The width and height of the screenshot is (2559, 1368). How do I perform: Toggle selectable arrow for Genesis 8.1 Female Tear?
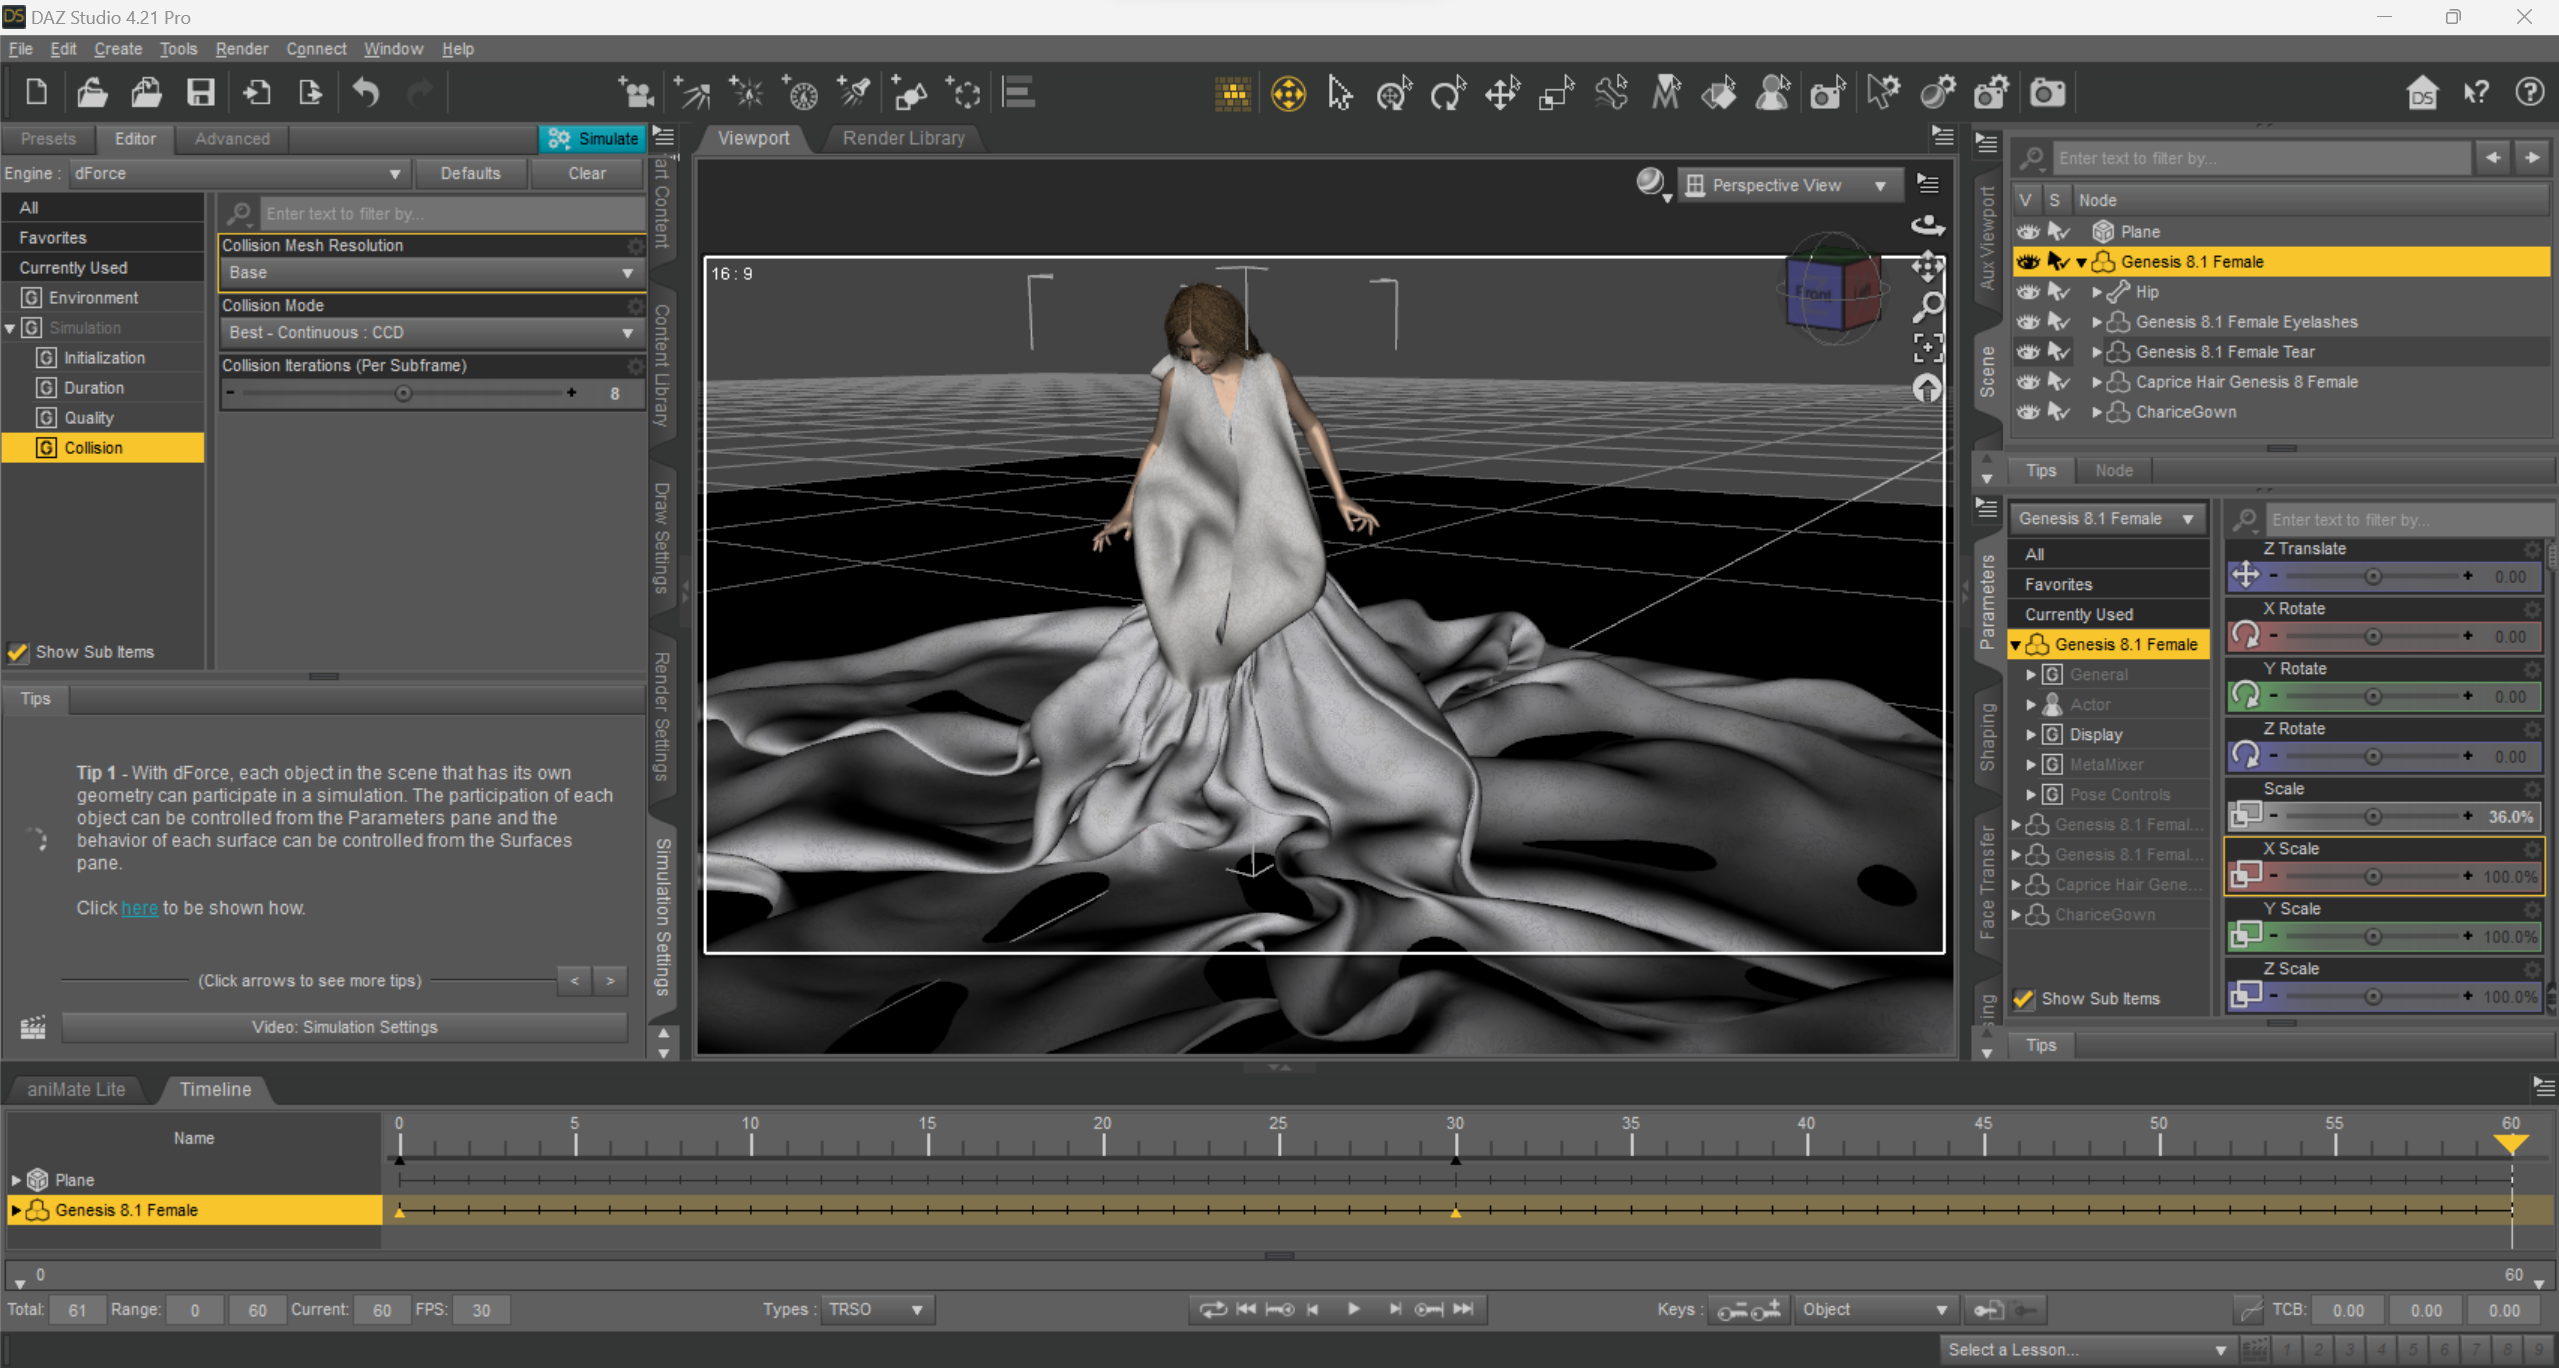[x=2058, y=352]
